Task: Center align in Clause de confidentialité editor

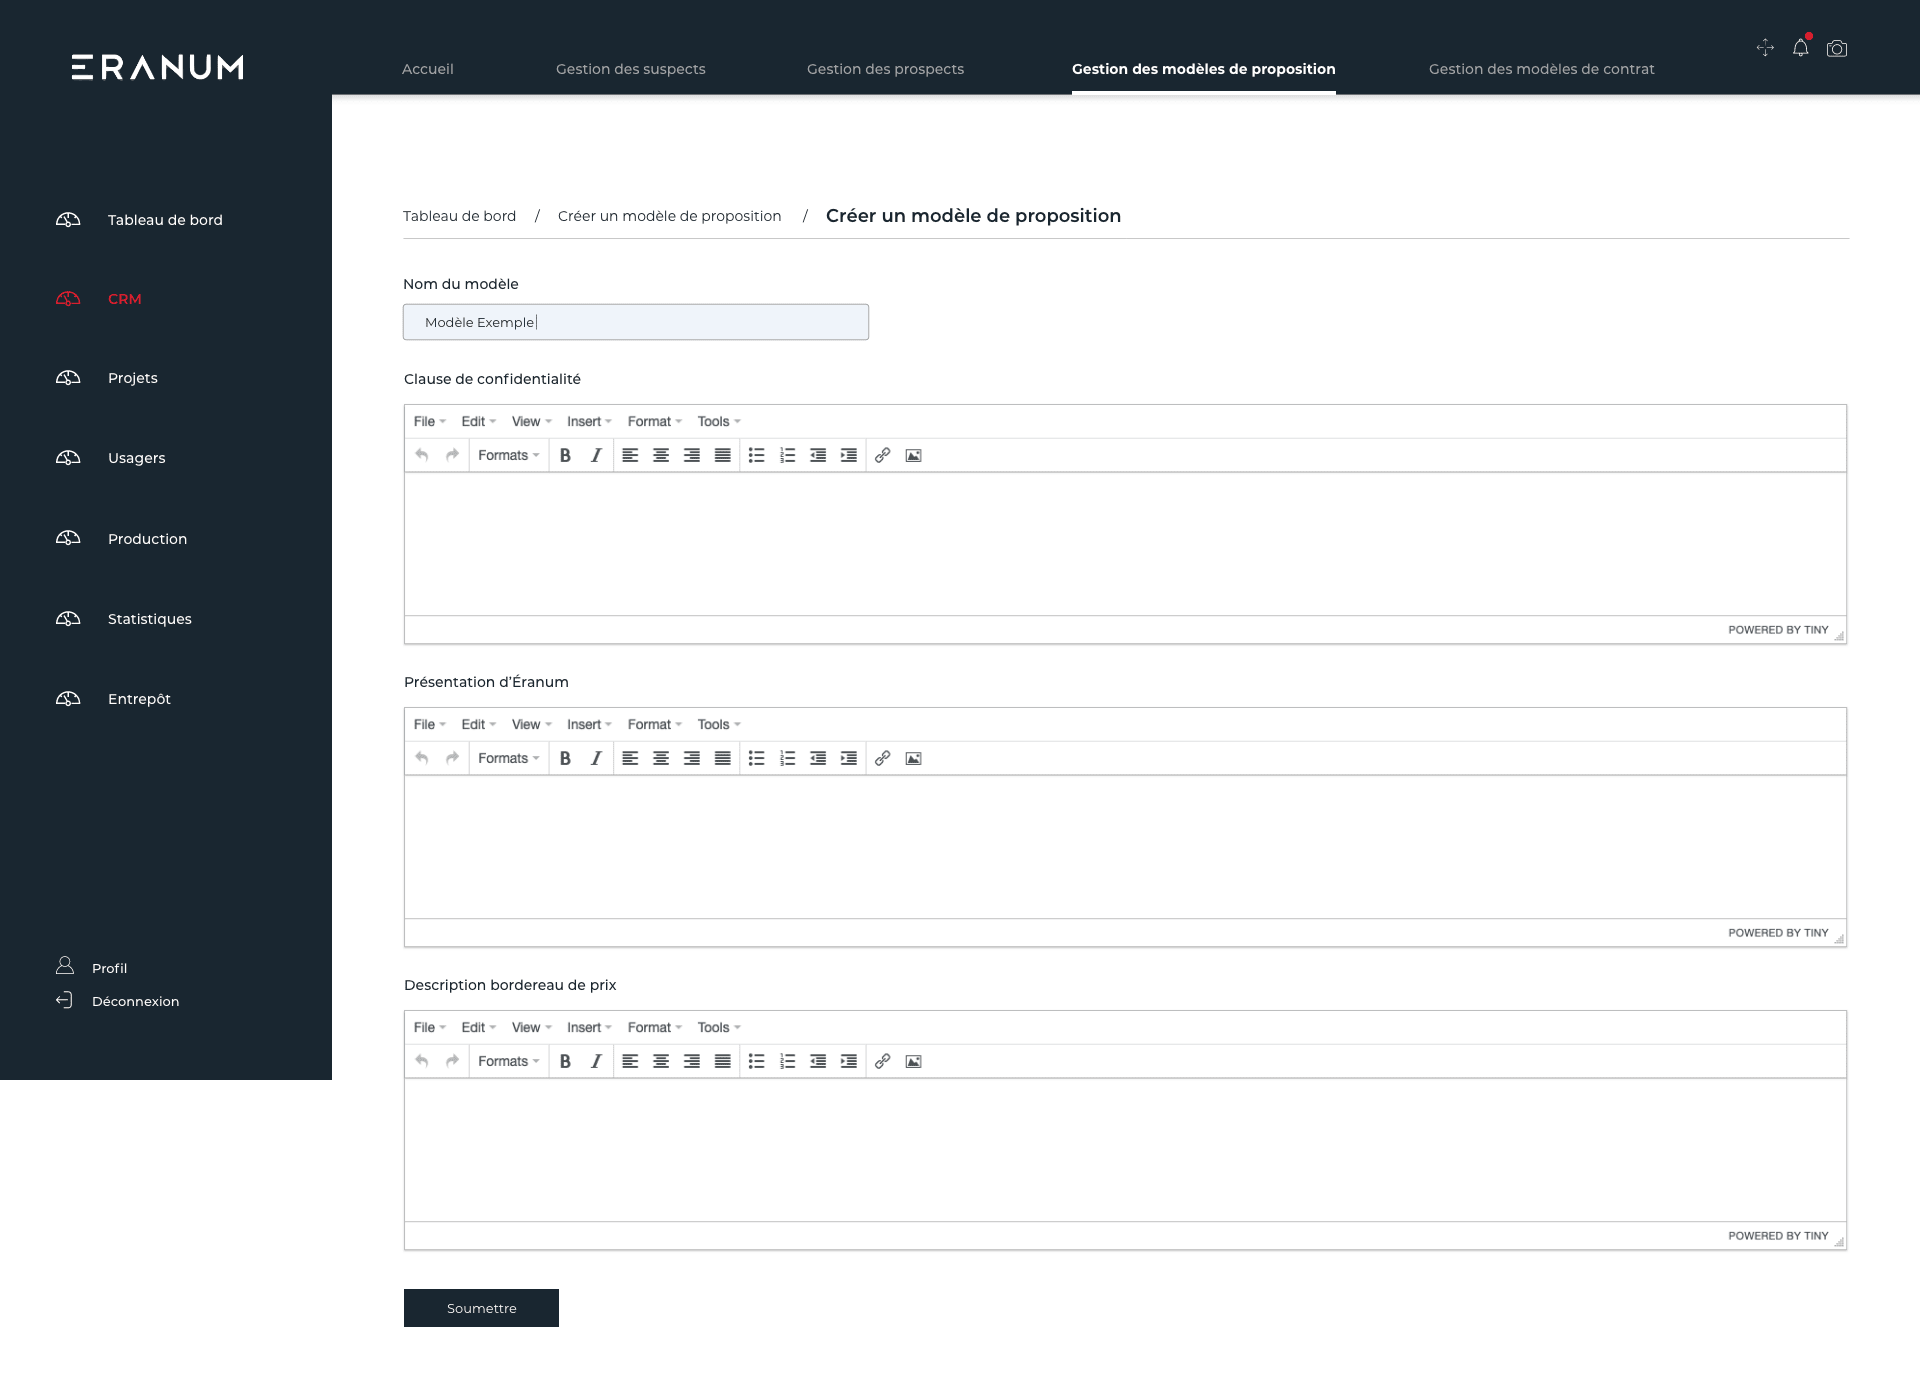Action: [x=661, y=455]
